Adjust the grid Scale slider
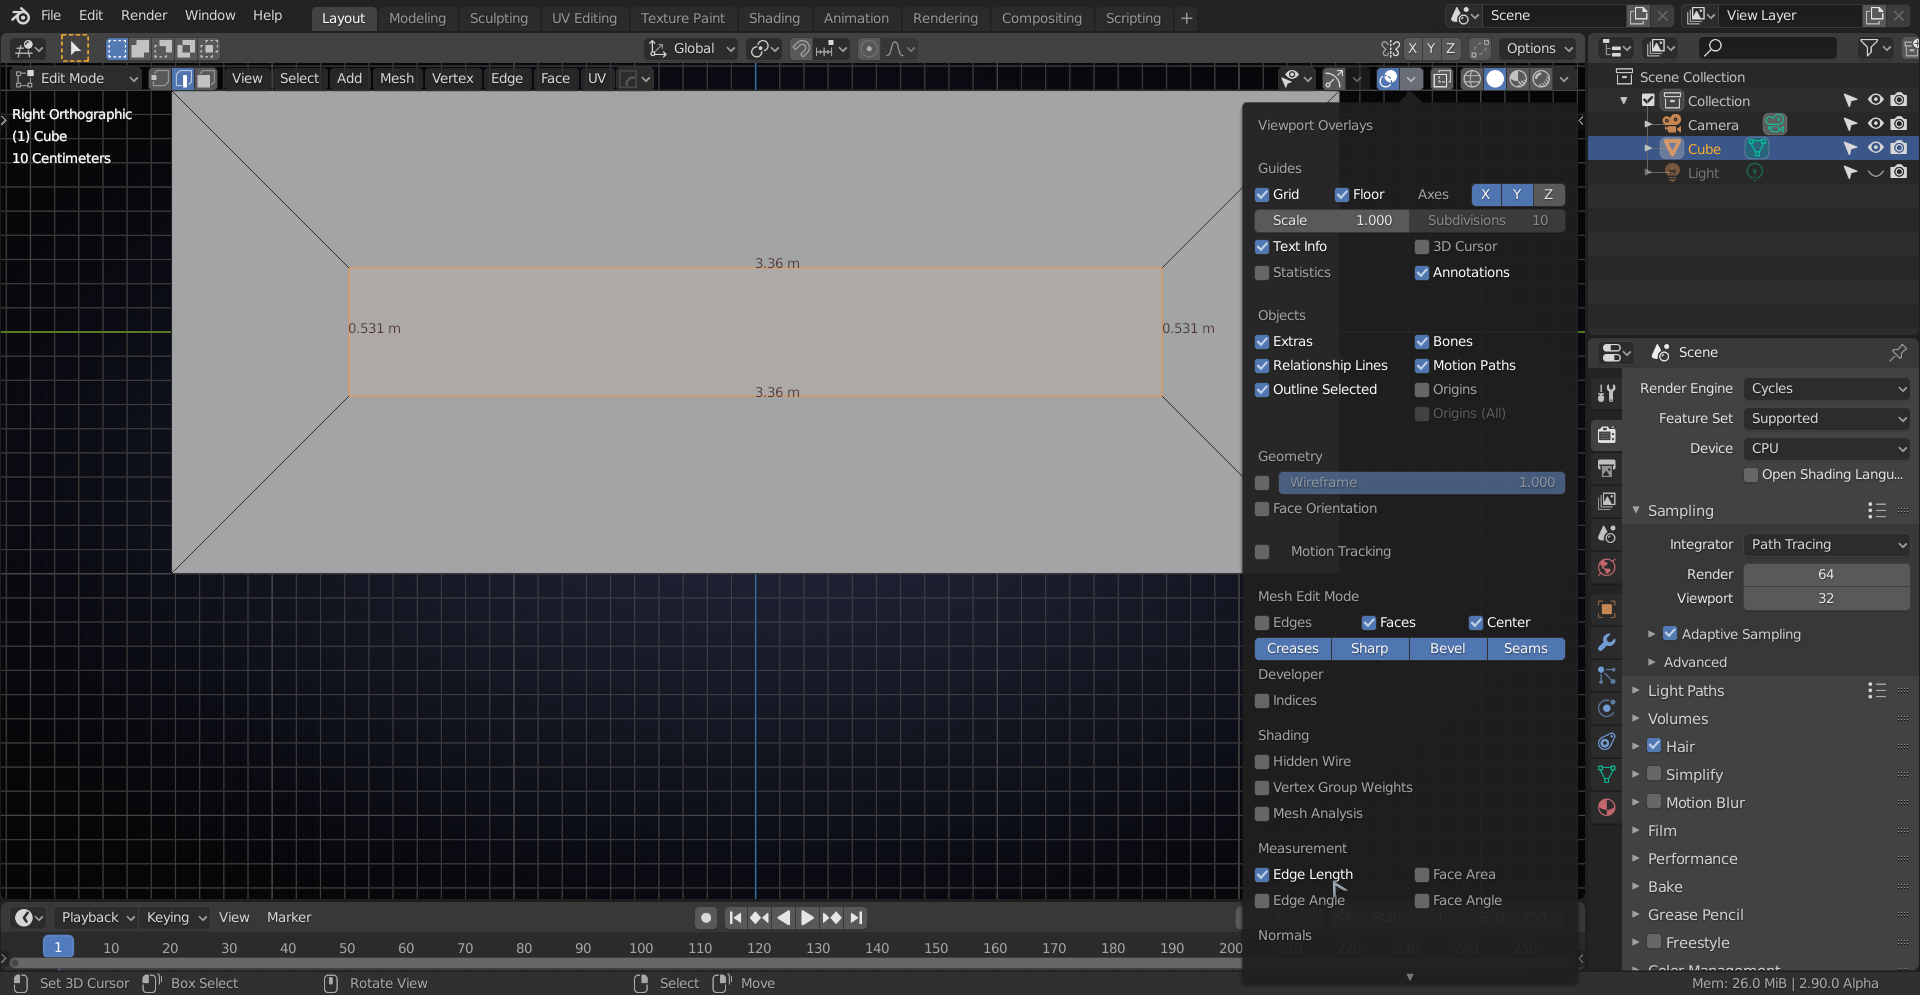 click(1331, 220)
